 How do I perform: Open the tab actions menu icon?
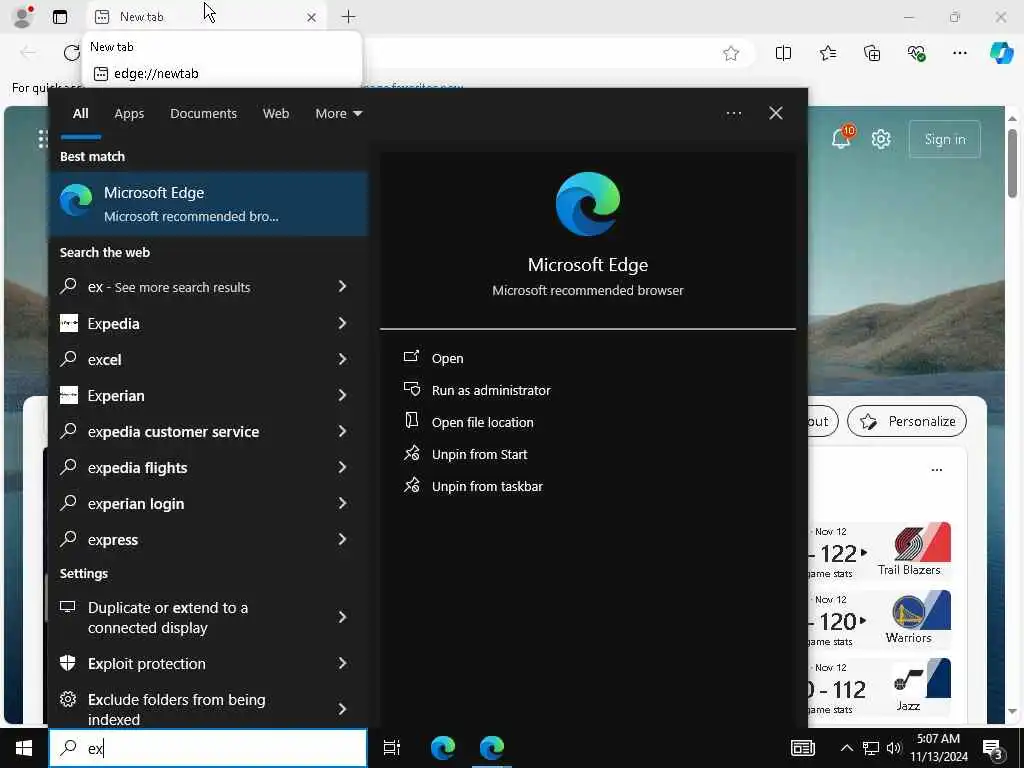point(60,17)
